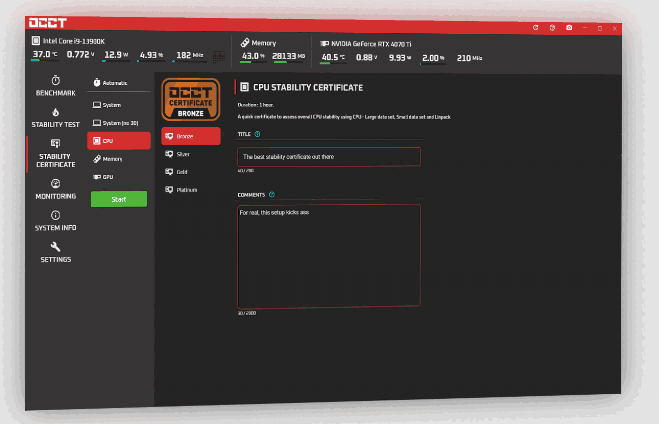659x424 pixels.
Task: Click the Memory stick icon in header
Action: tap(245, 42)
